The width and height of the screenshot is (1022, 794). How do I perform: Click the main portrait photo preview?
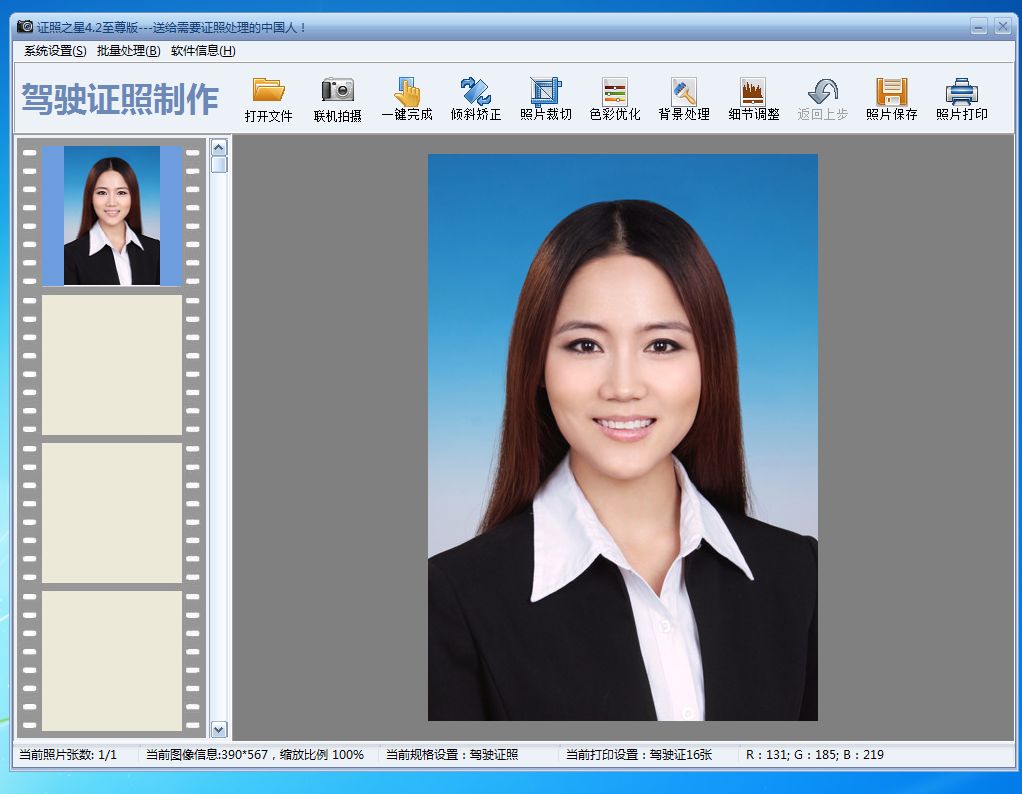pos(622,437)
